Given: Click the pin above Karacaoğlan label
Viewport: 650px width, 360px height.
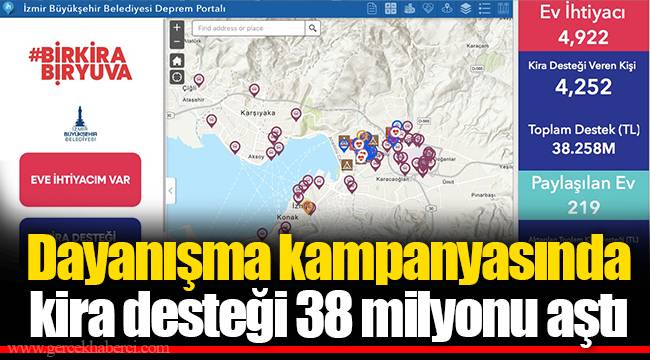Looking at the screenshot, I should click(x=405, y=168).
